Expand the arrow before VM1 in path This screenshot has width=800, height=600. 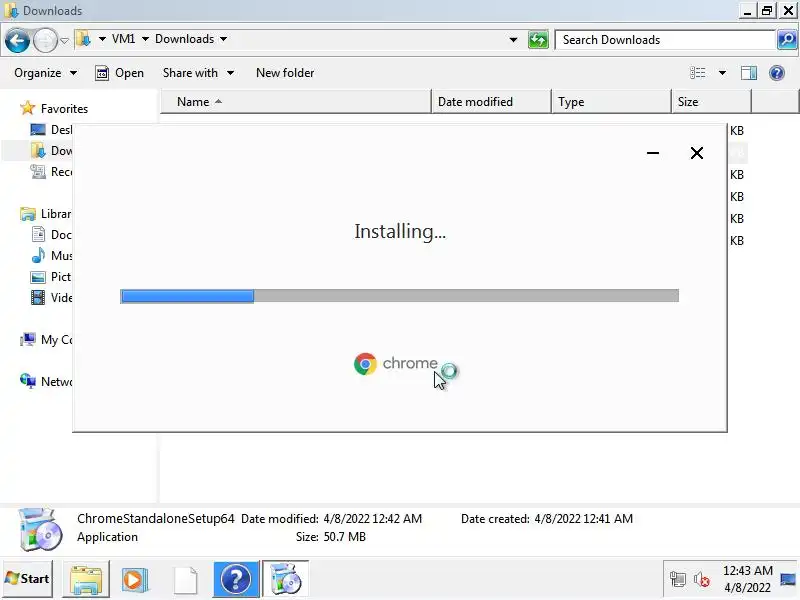click(x=102, y=39)
